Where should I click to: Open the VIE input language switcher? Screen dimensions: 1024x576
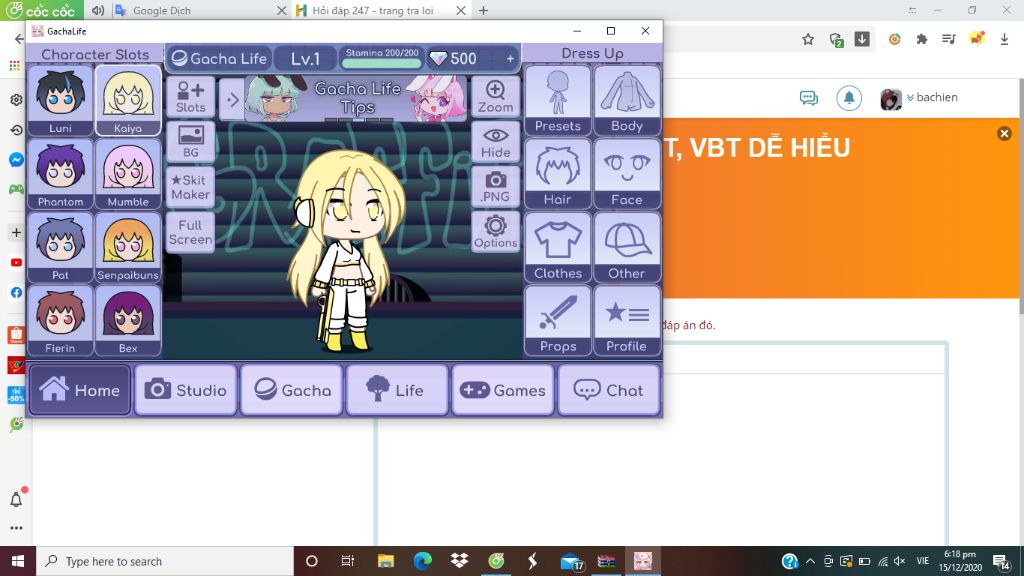tap(922, 561)
